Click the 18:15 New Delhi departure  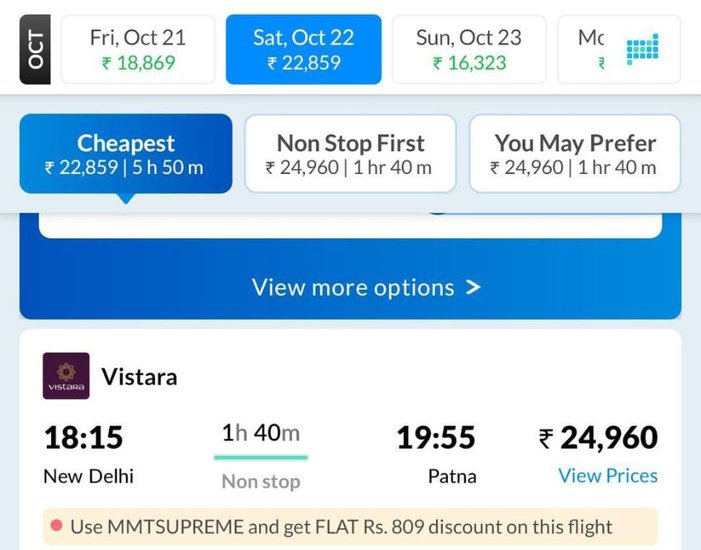tap(88, 454)
